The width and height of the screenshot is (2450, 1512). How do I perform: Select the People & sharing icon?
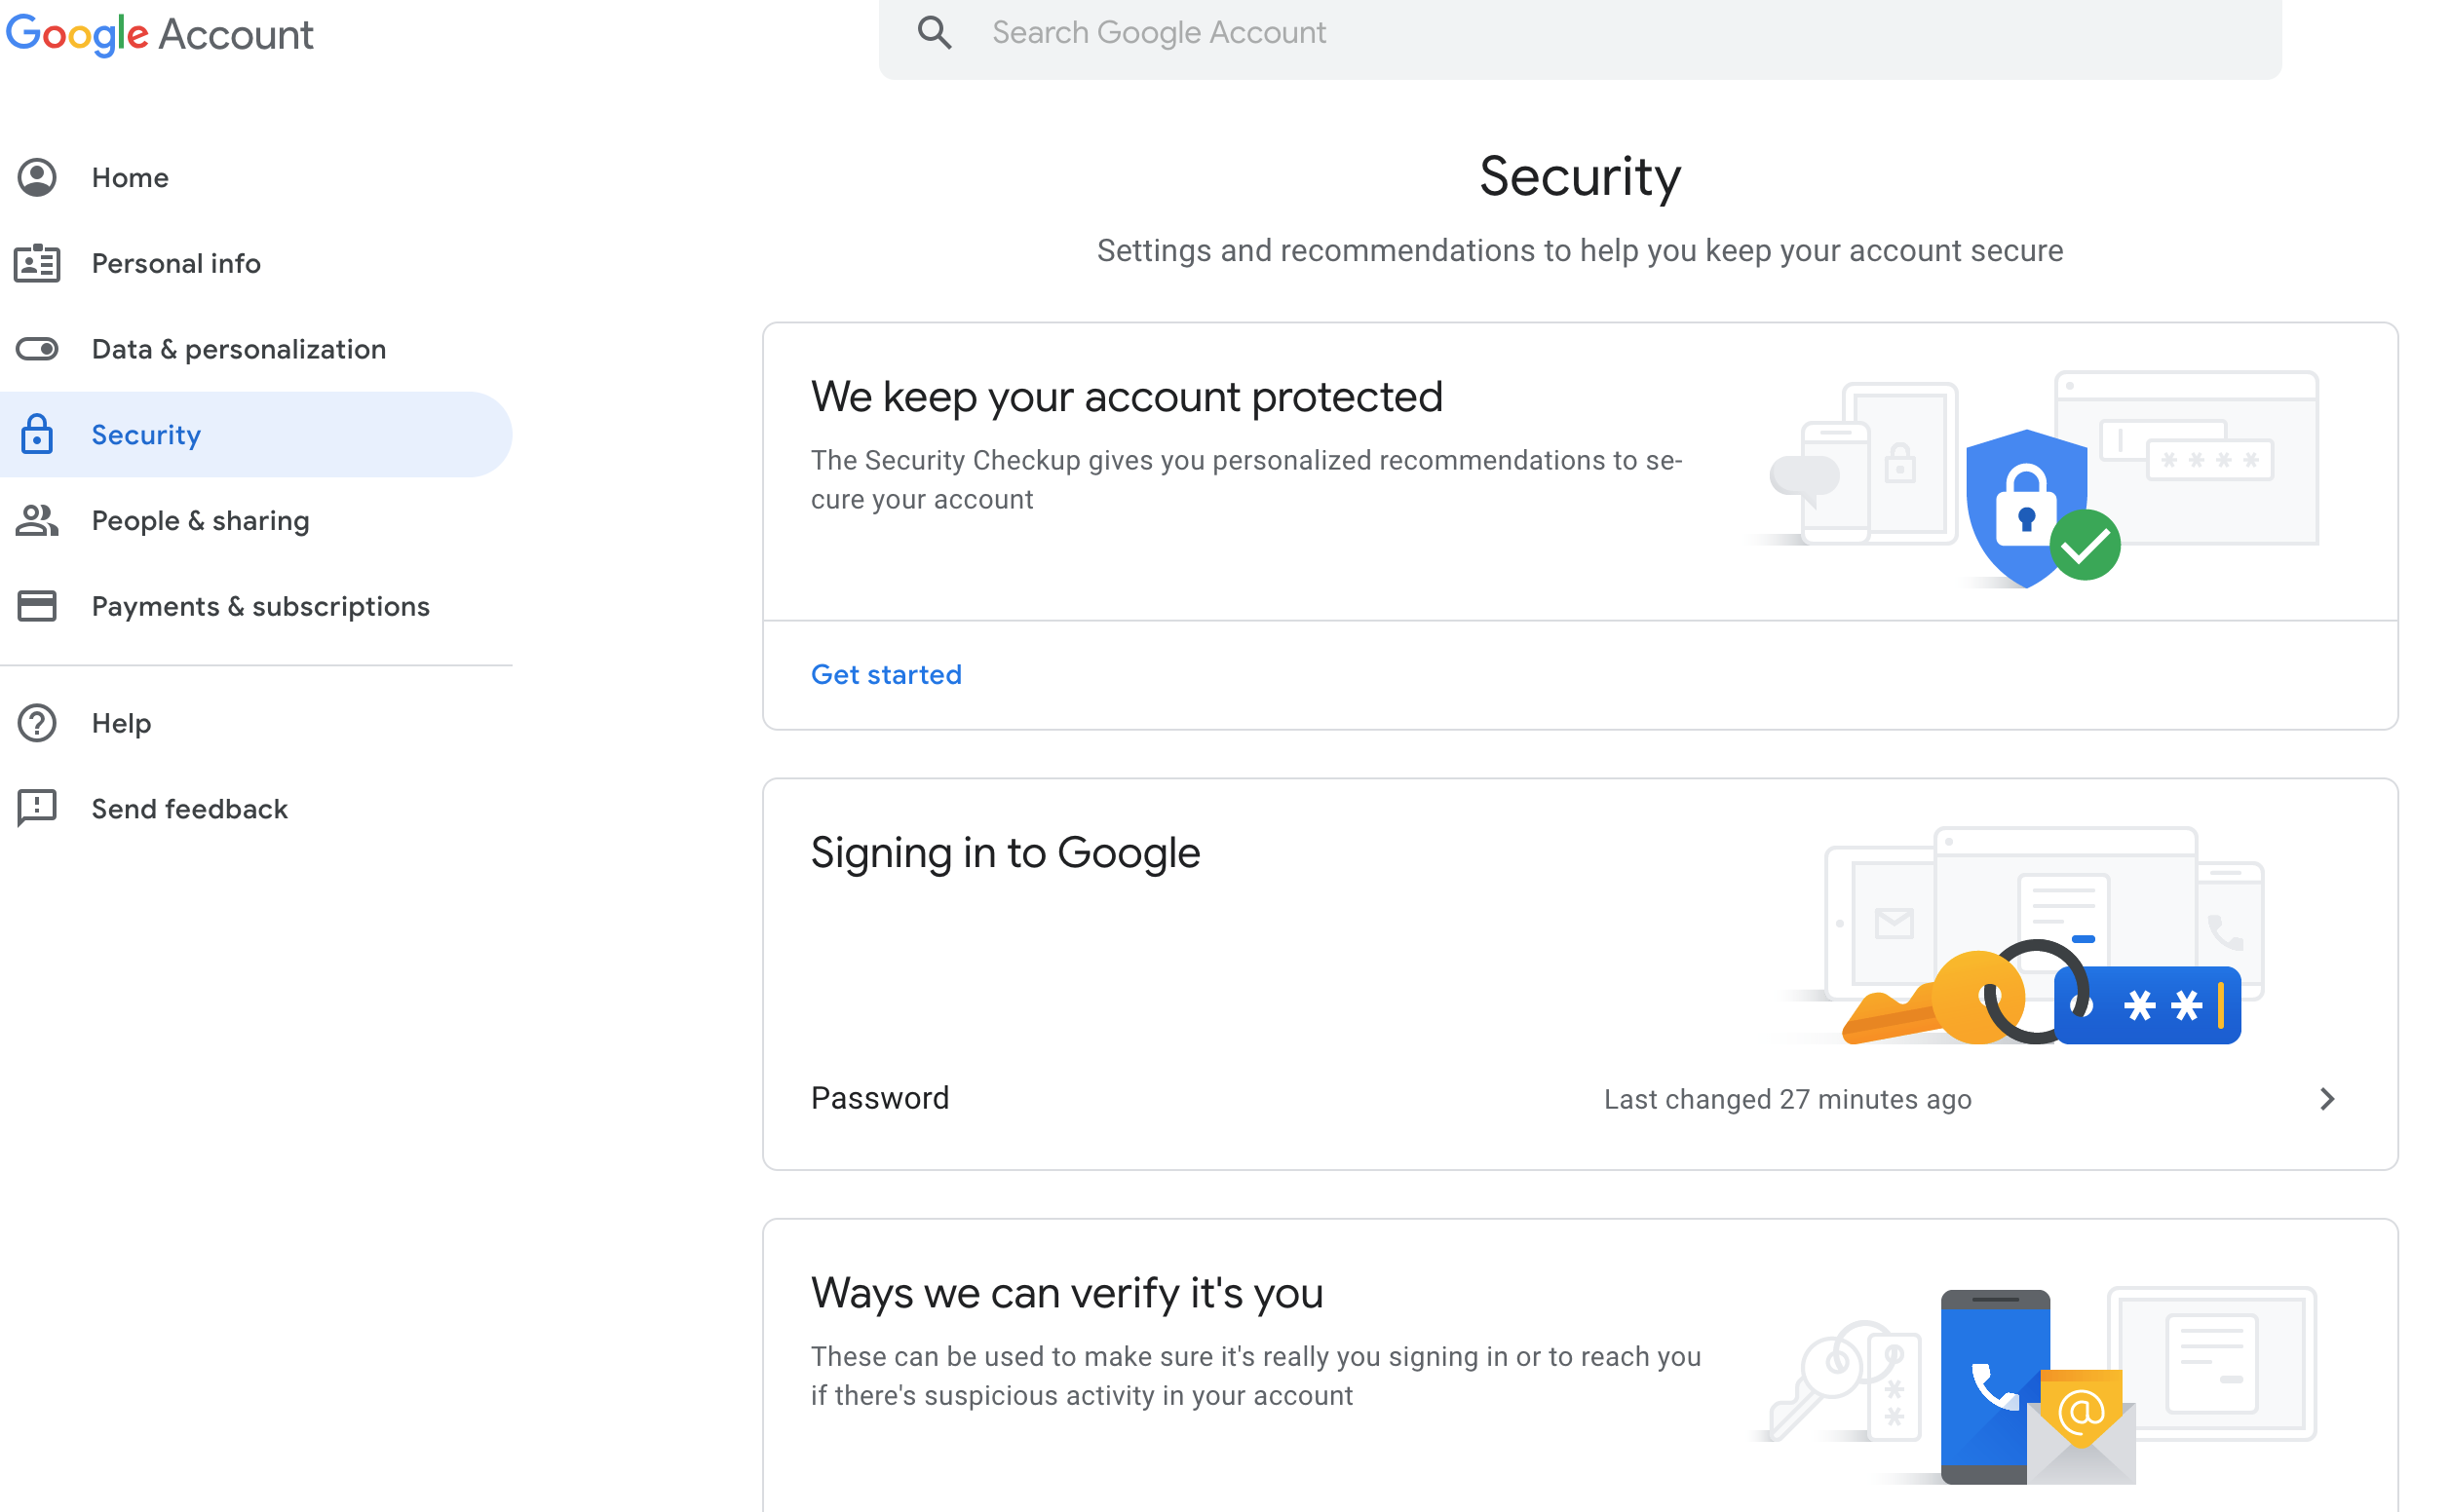36,520
